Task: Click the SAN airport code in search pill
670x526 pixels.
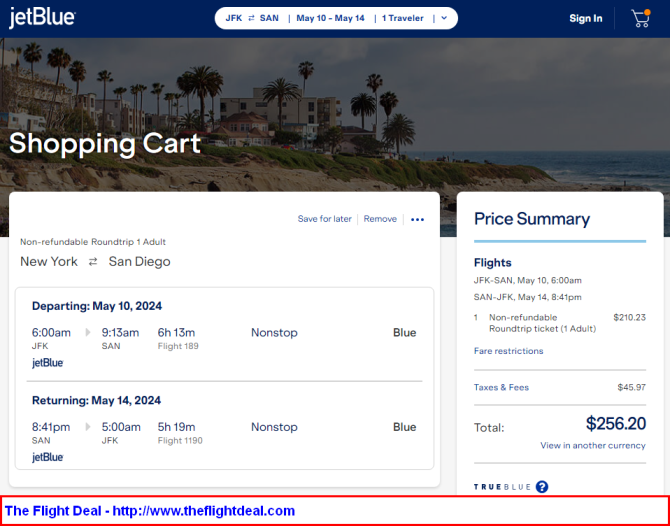Action: (x=269, y=18)
